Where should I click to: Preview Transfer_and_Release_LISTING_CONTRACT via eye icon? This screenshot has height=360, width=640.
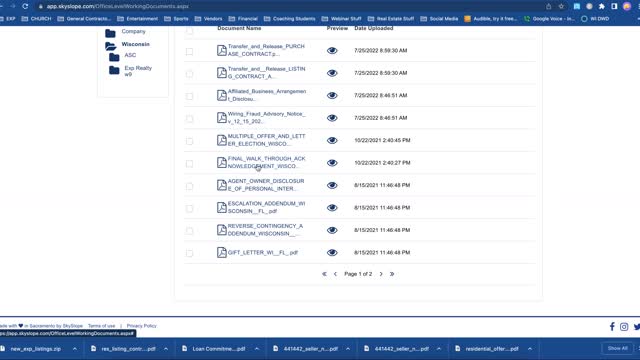[332, 73]
